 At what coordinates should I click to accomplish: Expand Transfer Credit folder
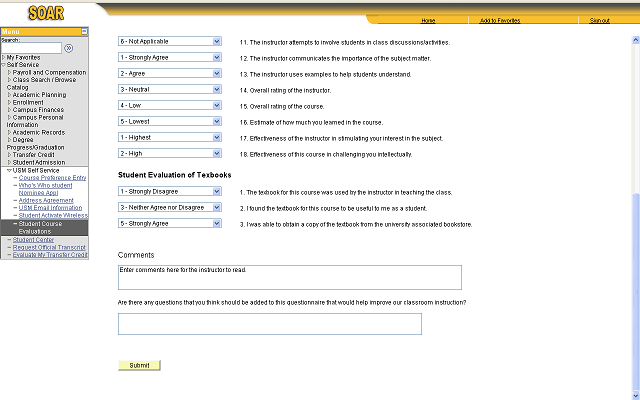pyautogui.click(x=9, y=155)
